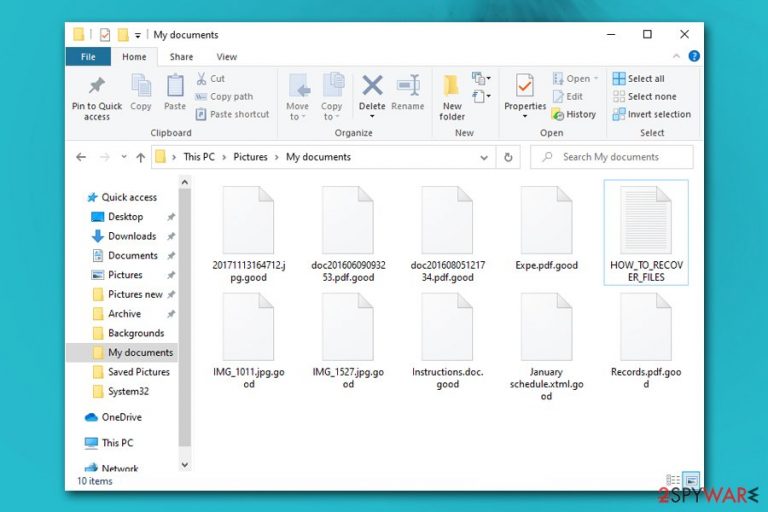This screenshot has height=512, width=768.
Task: Click the Rename icon
Action: pos(408,86)
